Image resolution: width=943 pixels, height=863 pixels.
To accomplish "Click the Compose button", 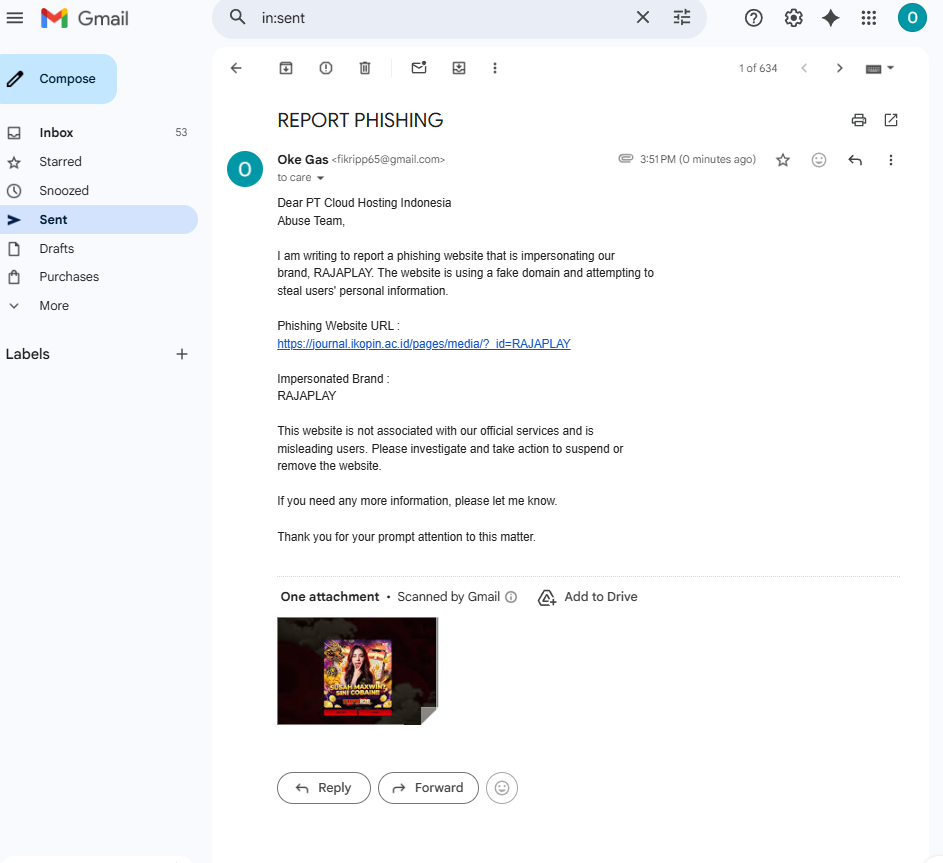I will (x=58, y=79).
